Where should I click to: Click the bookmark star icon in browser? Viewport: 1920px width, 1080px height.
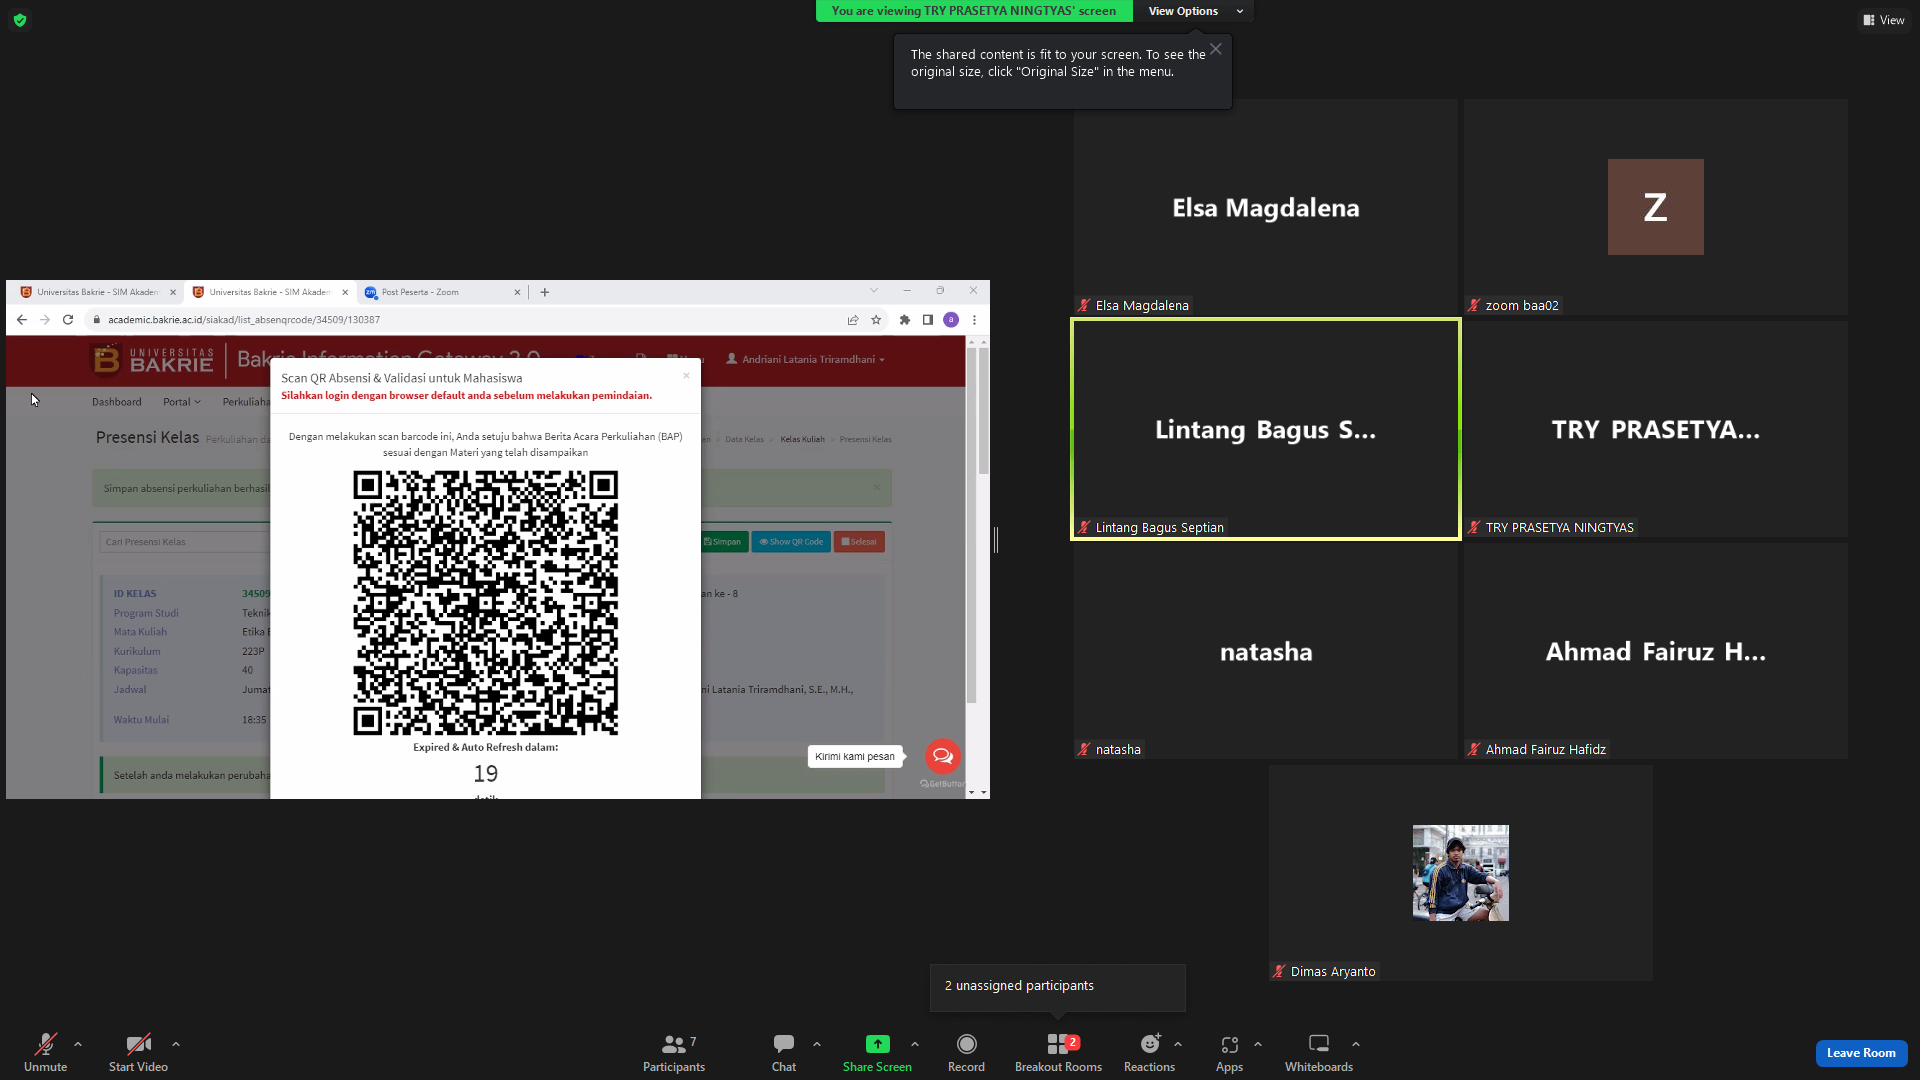click(x=876, y=320)
